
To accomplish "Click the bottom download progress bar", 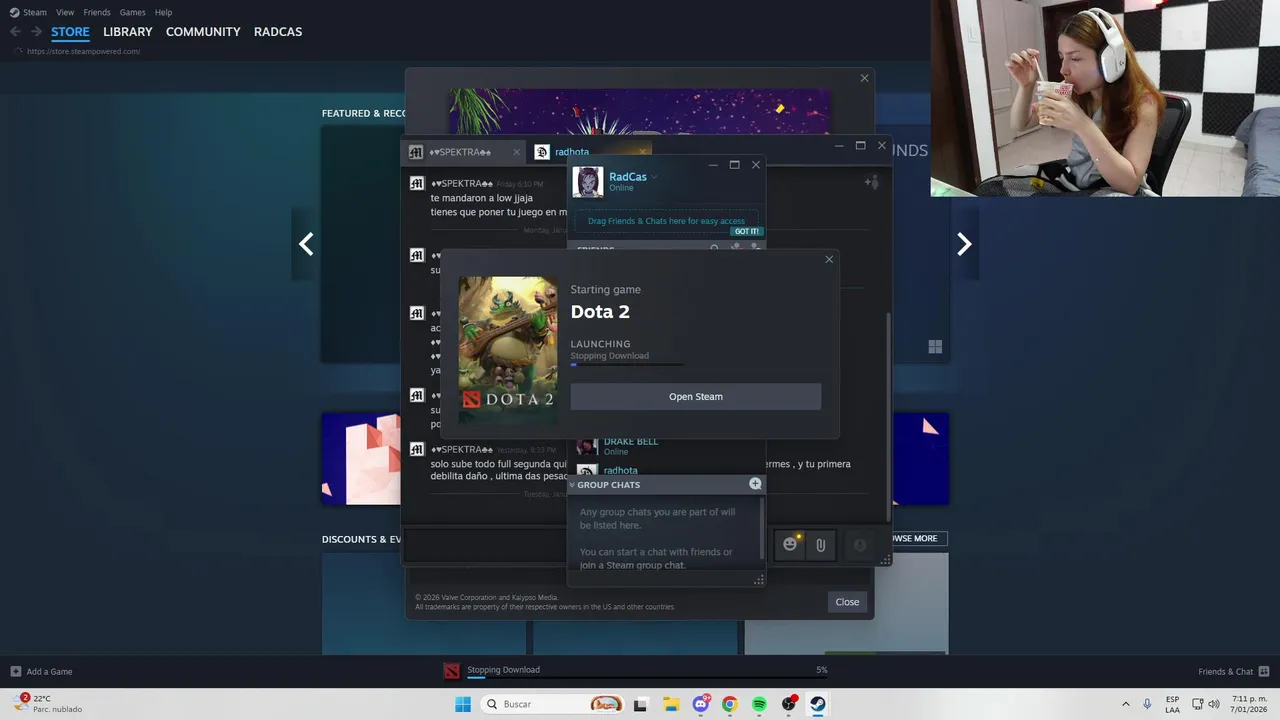I will tap(647, 678).
